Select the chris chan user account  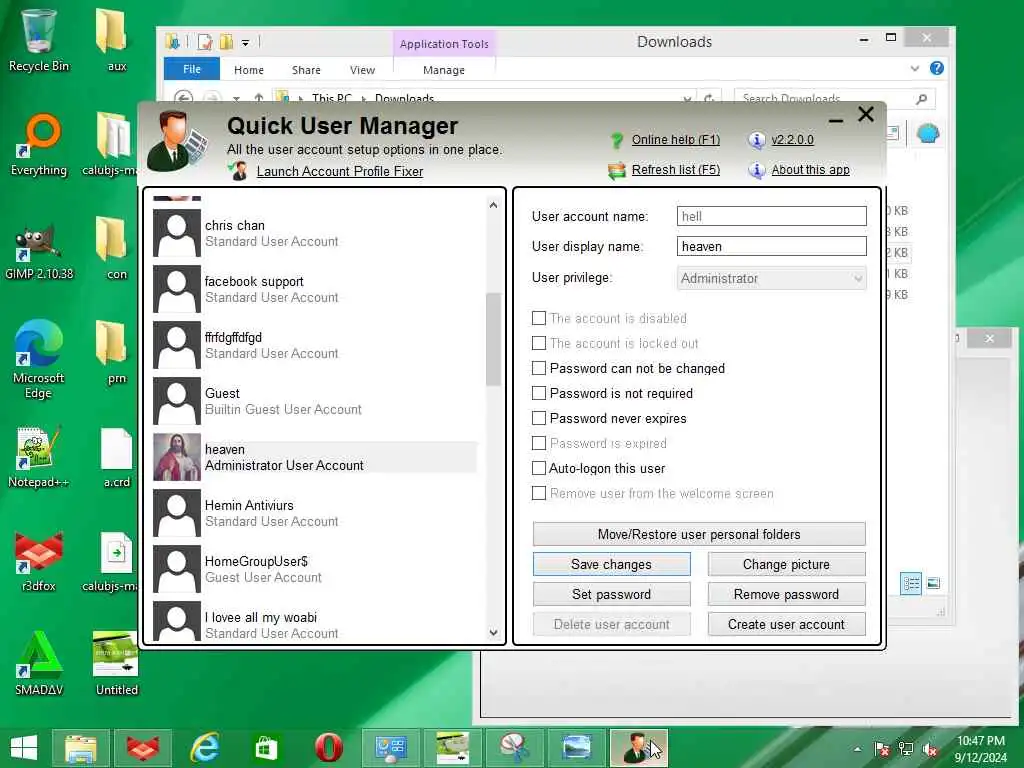pos(315,233)
